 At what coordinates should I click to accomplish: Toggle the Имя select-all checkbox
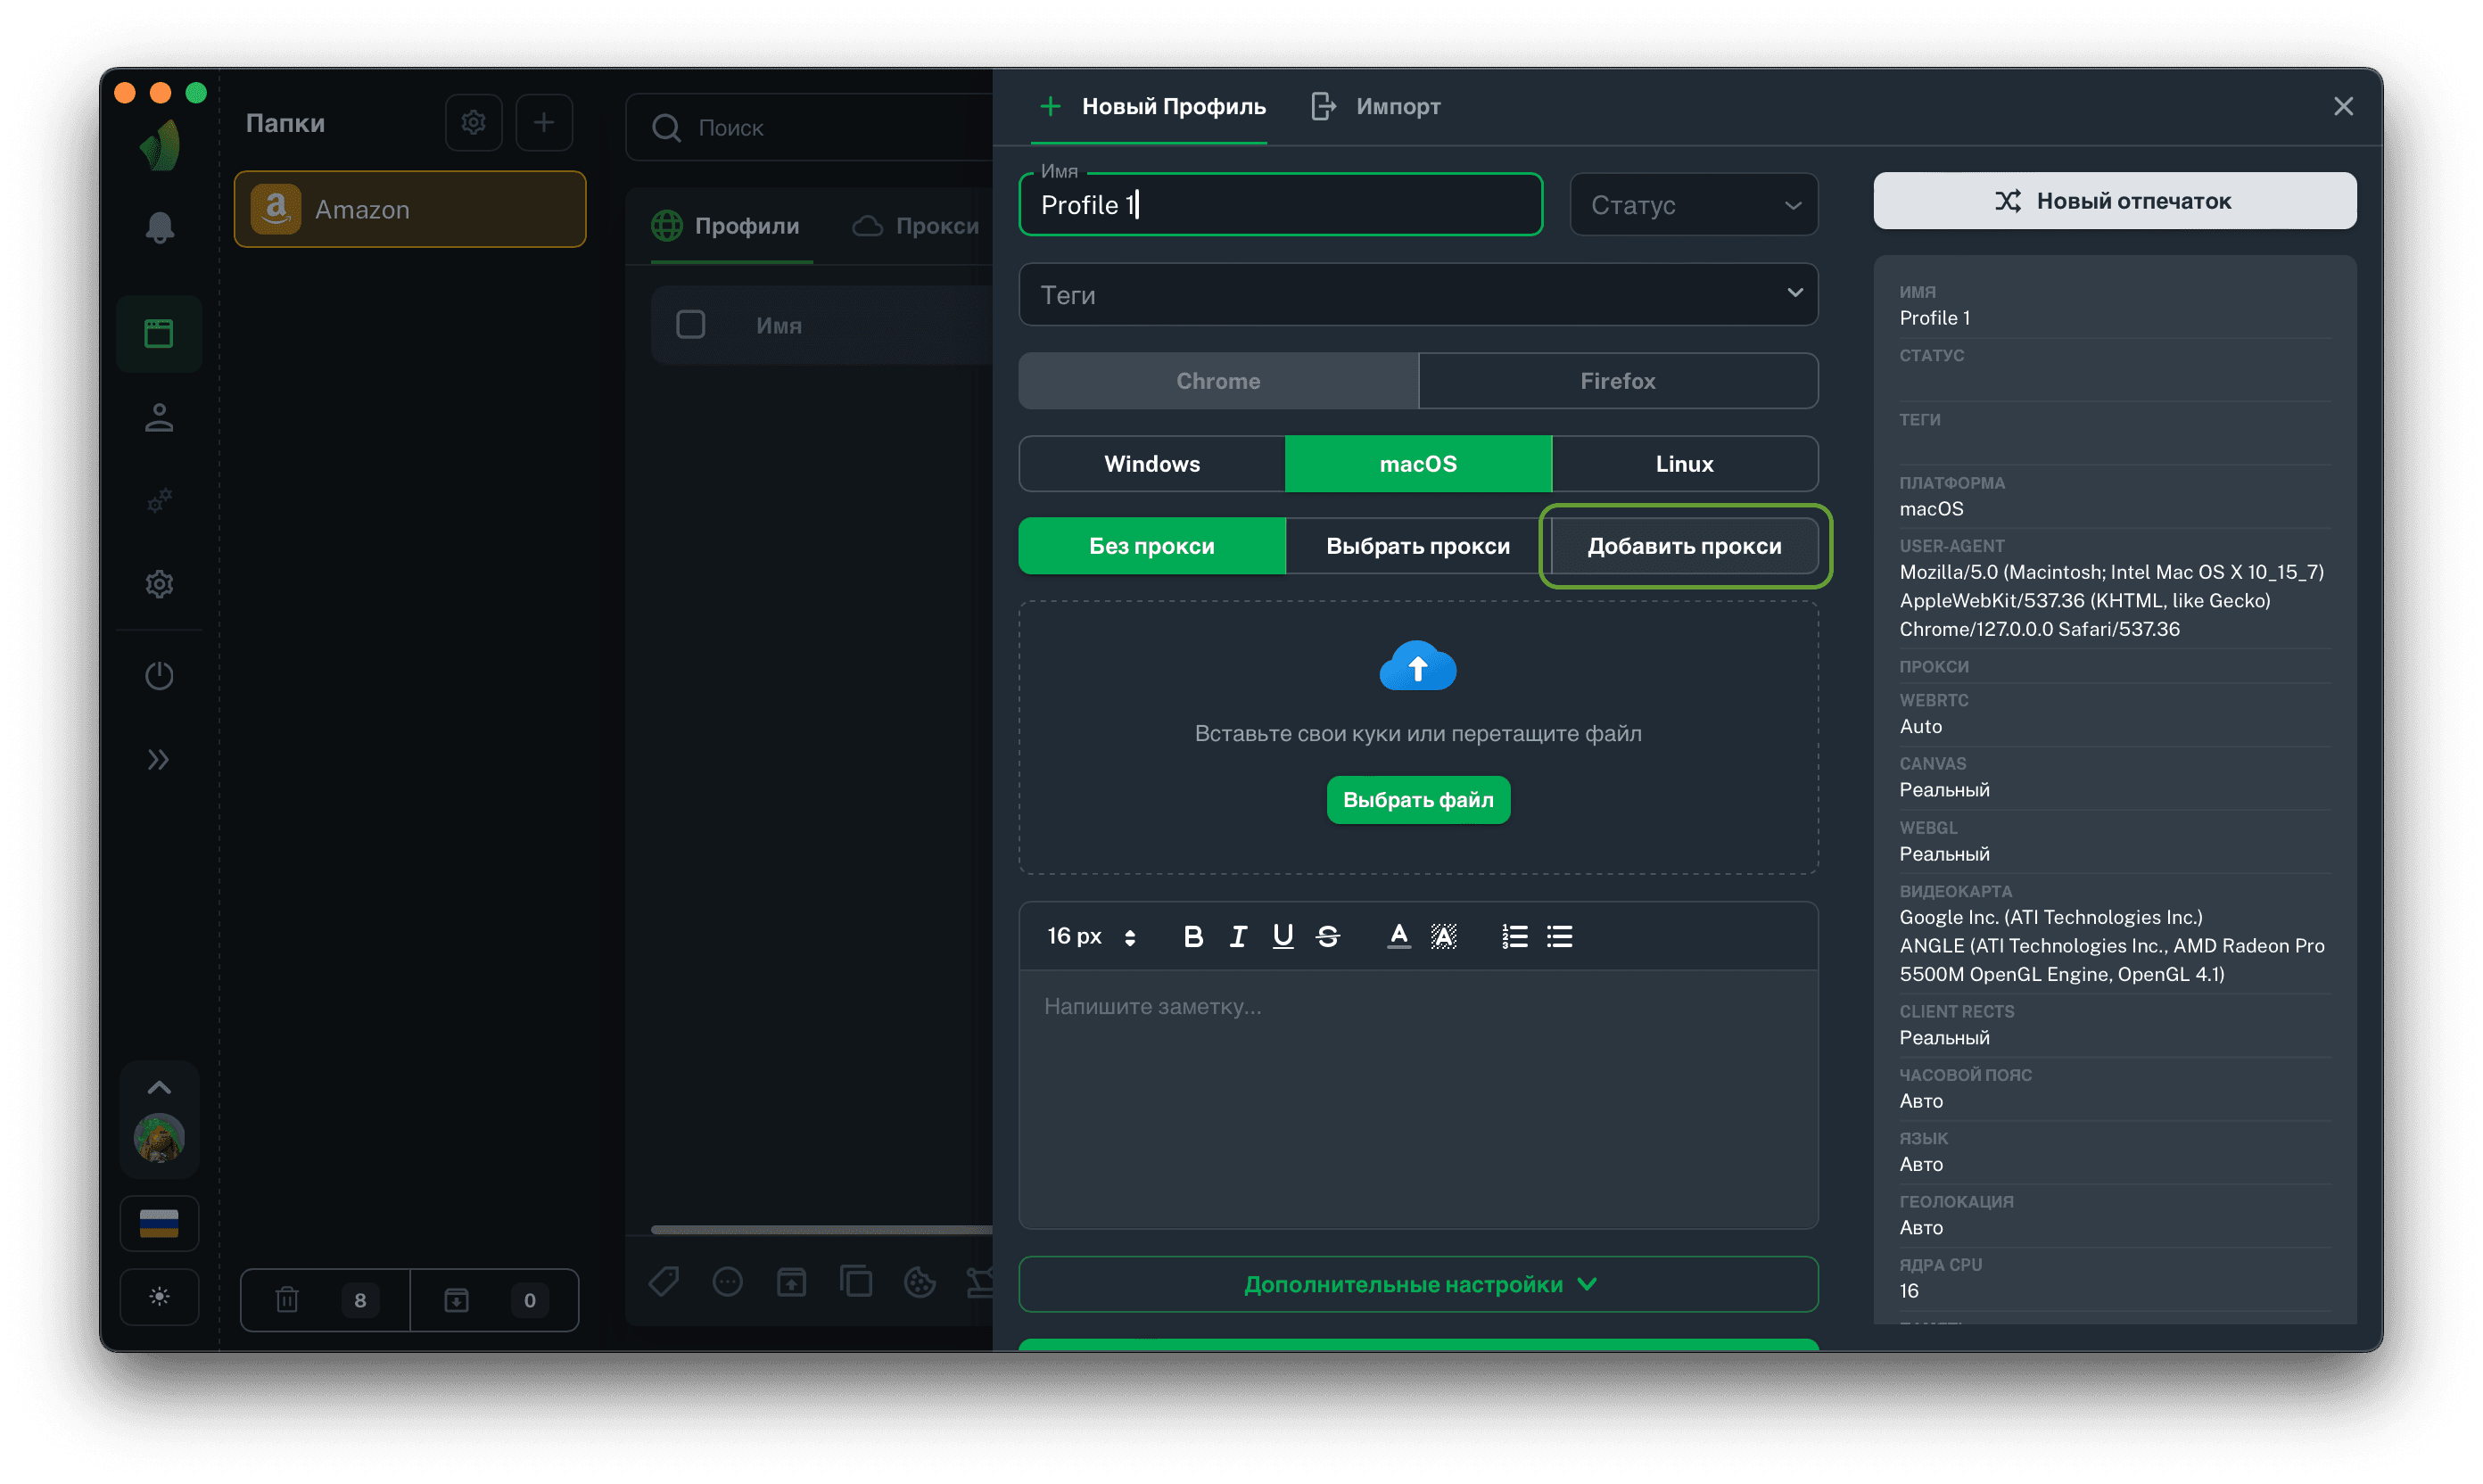(x=690, y=324)
